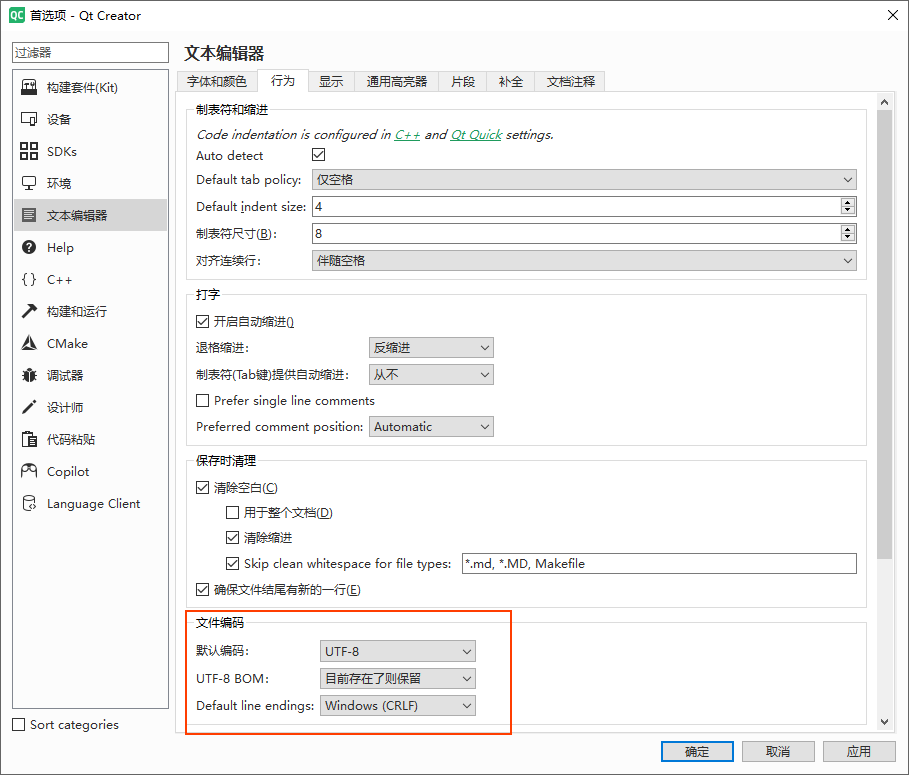Click the 确定 button
Screen dimensions: 909x775
[x=697, y=752]
